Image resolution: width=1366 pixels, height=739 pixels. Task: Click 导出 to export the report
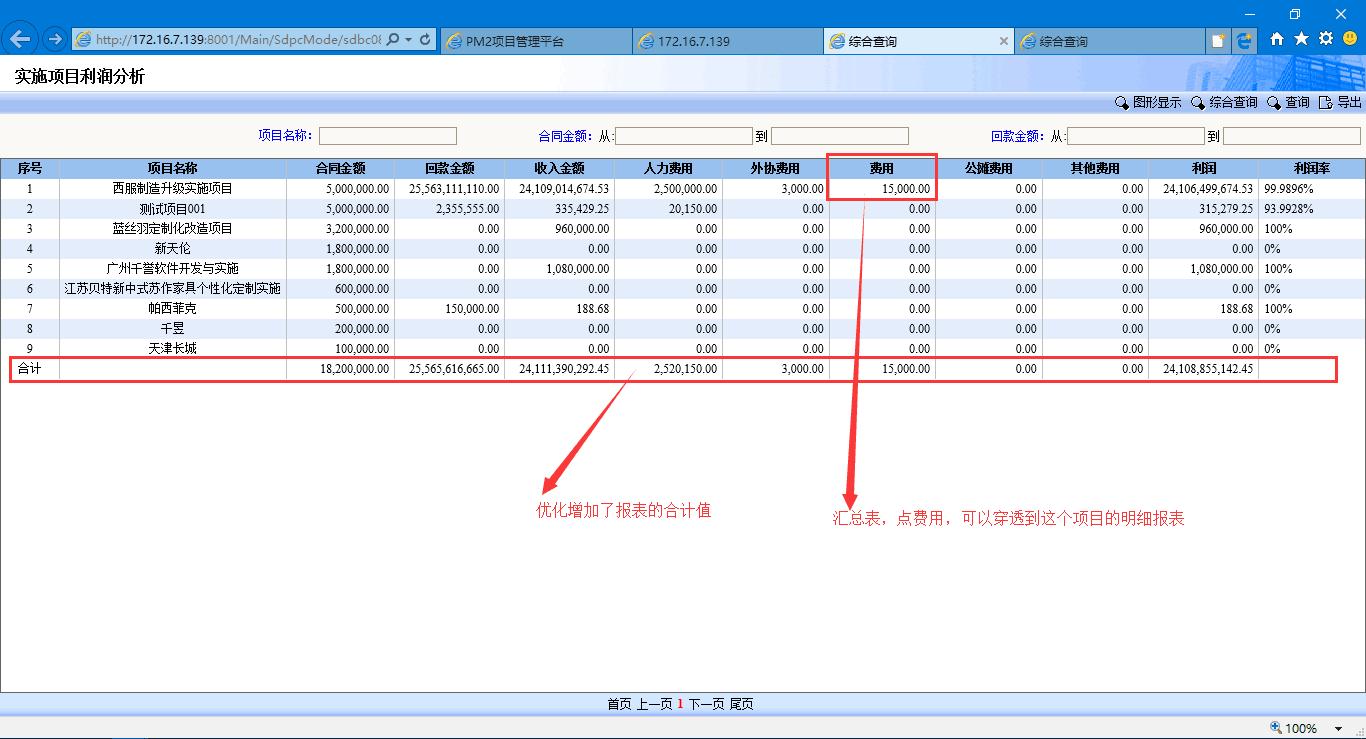point(1340,103)
